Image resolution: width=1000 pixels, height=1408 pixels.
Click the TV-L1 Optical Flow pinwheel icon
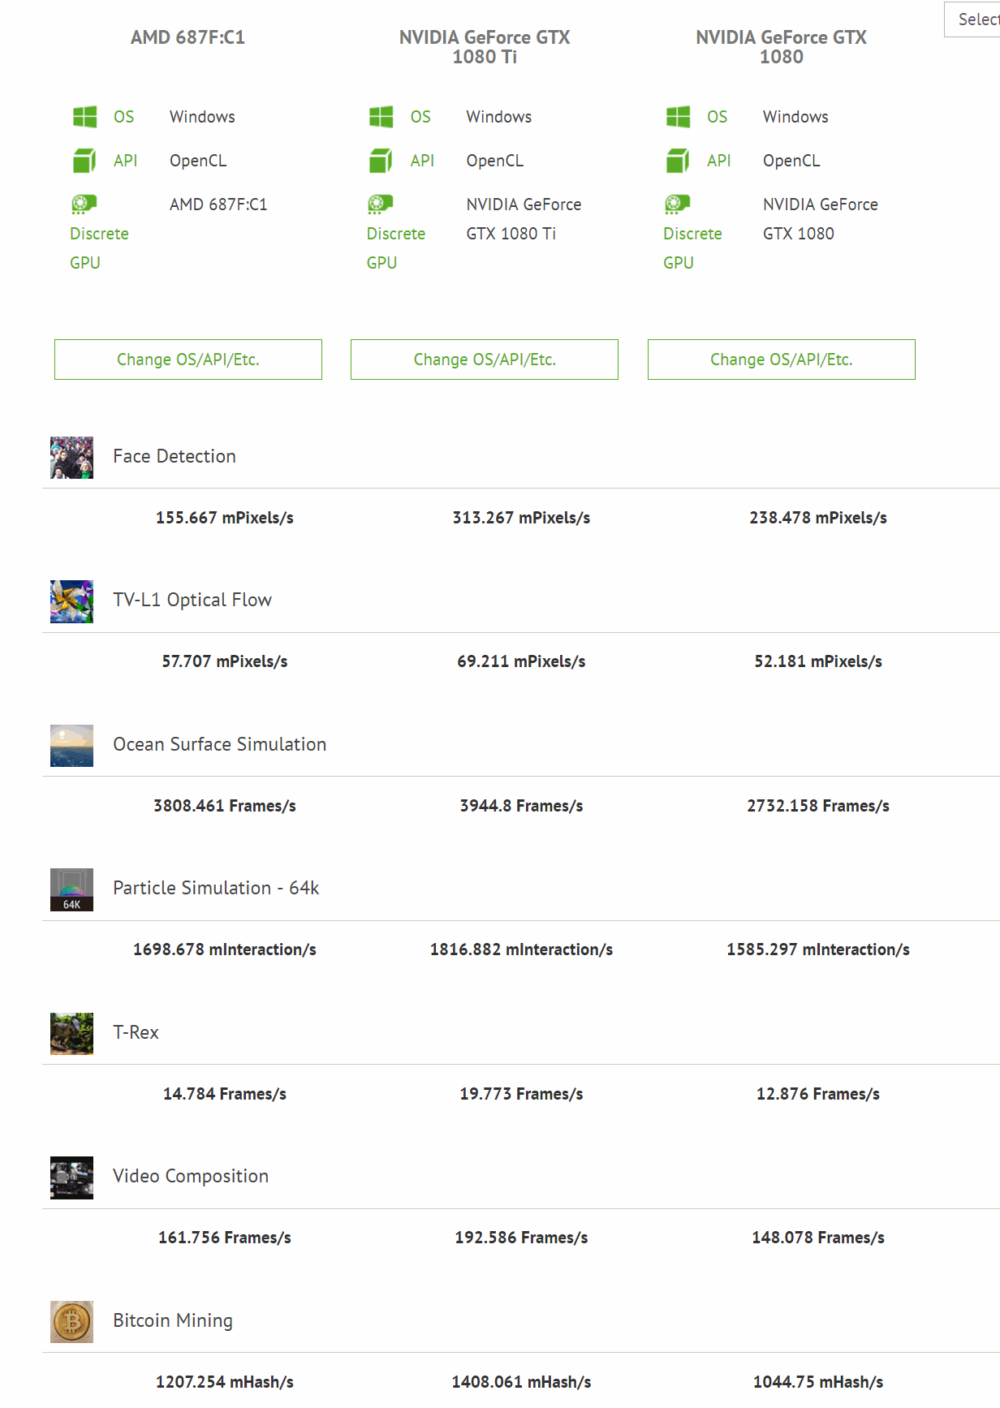coord(71,601)
